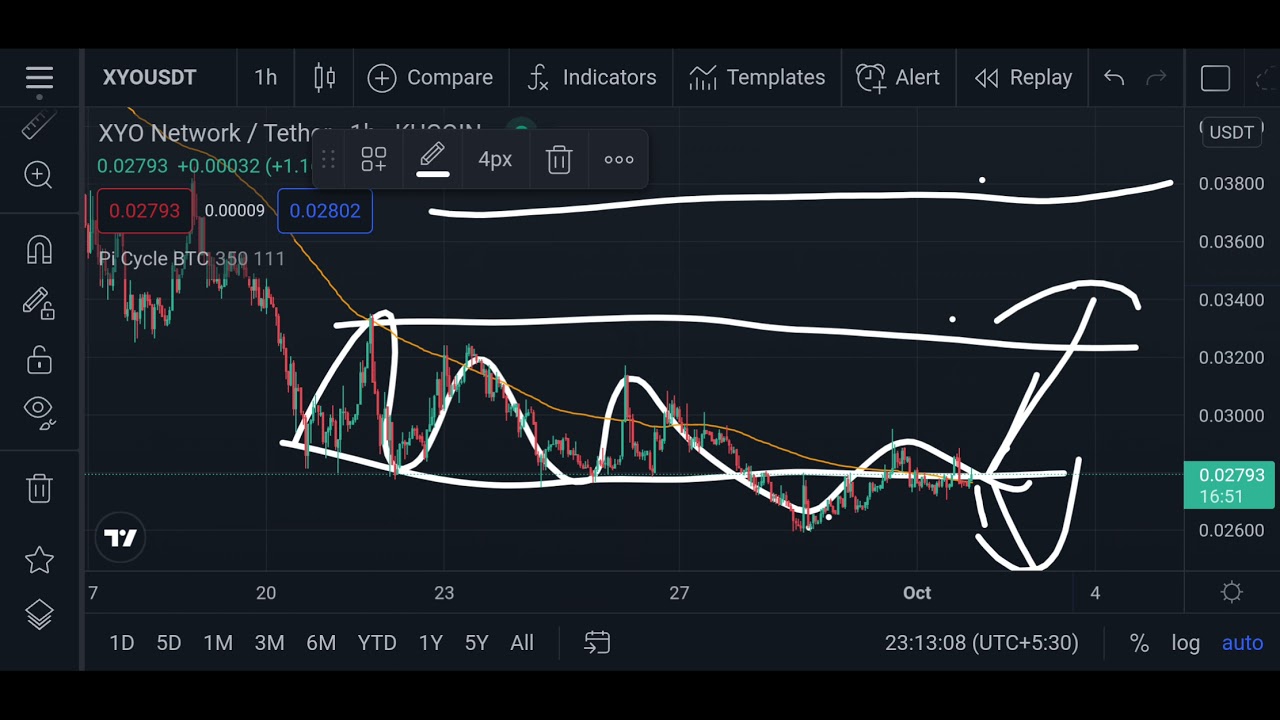Viewport: 1280px width, 720px height.
Task: Click the 0.03400 price axis label
Action: [x=1231, y=300]
